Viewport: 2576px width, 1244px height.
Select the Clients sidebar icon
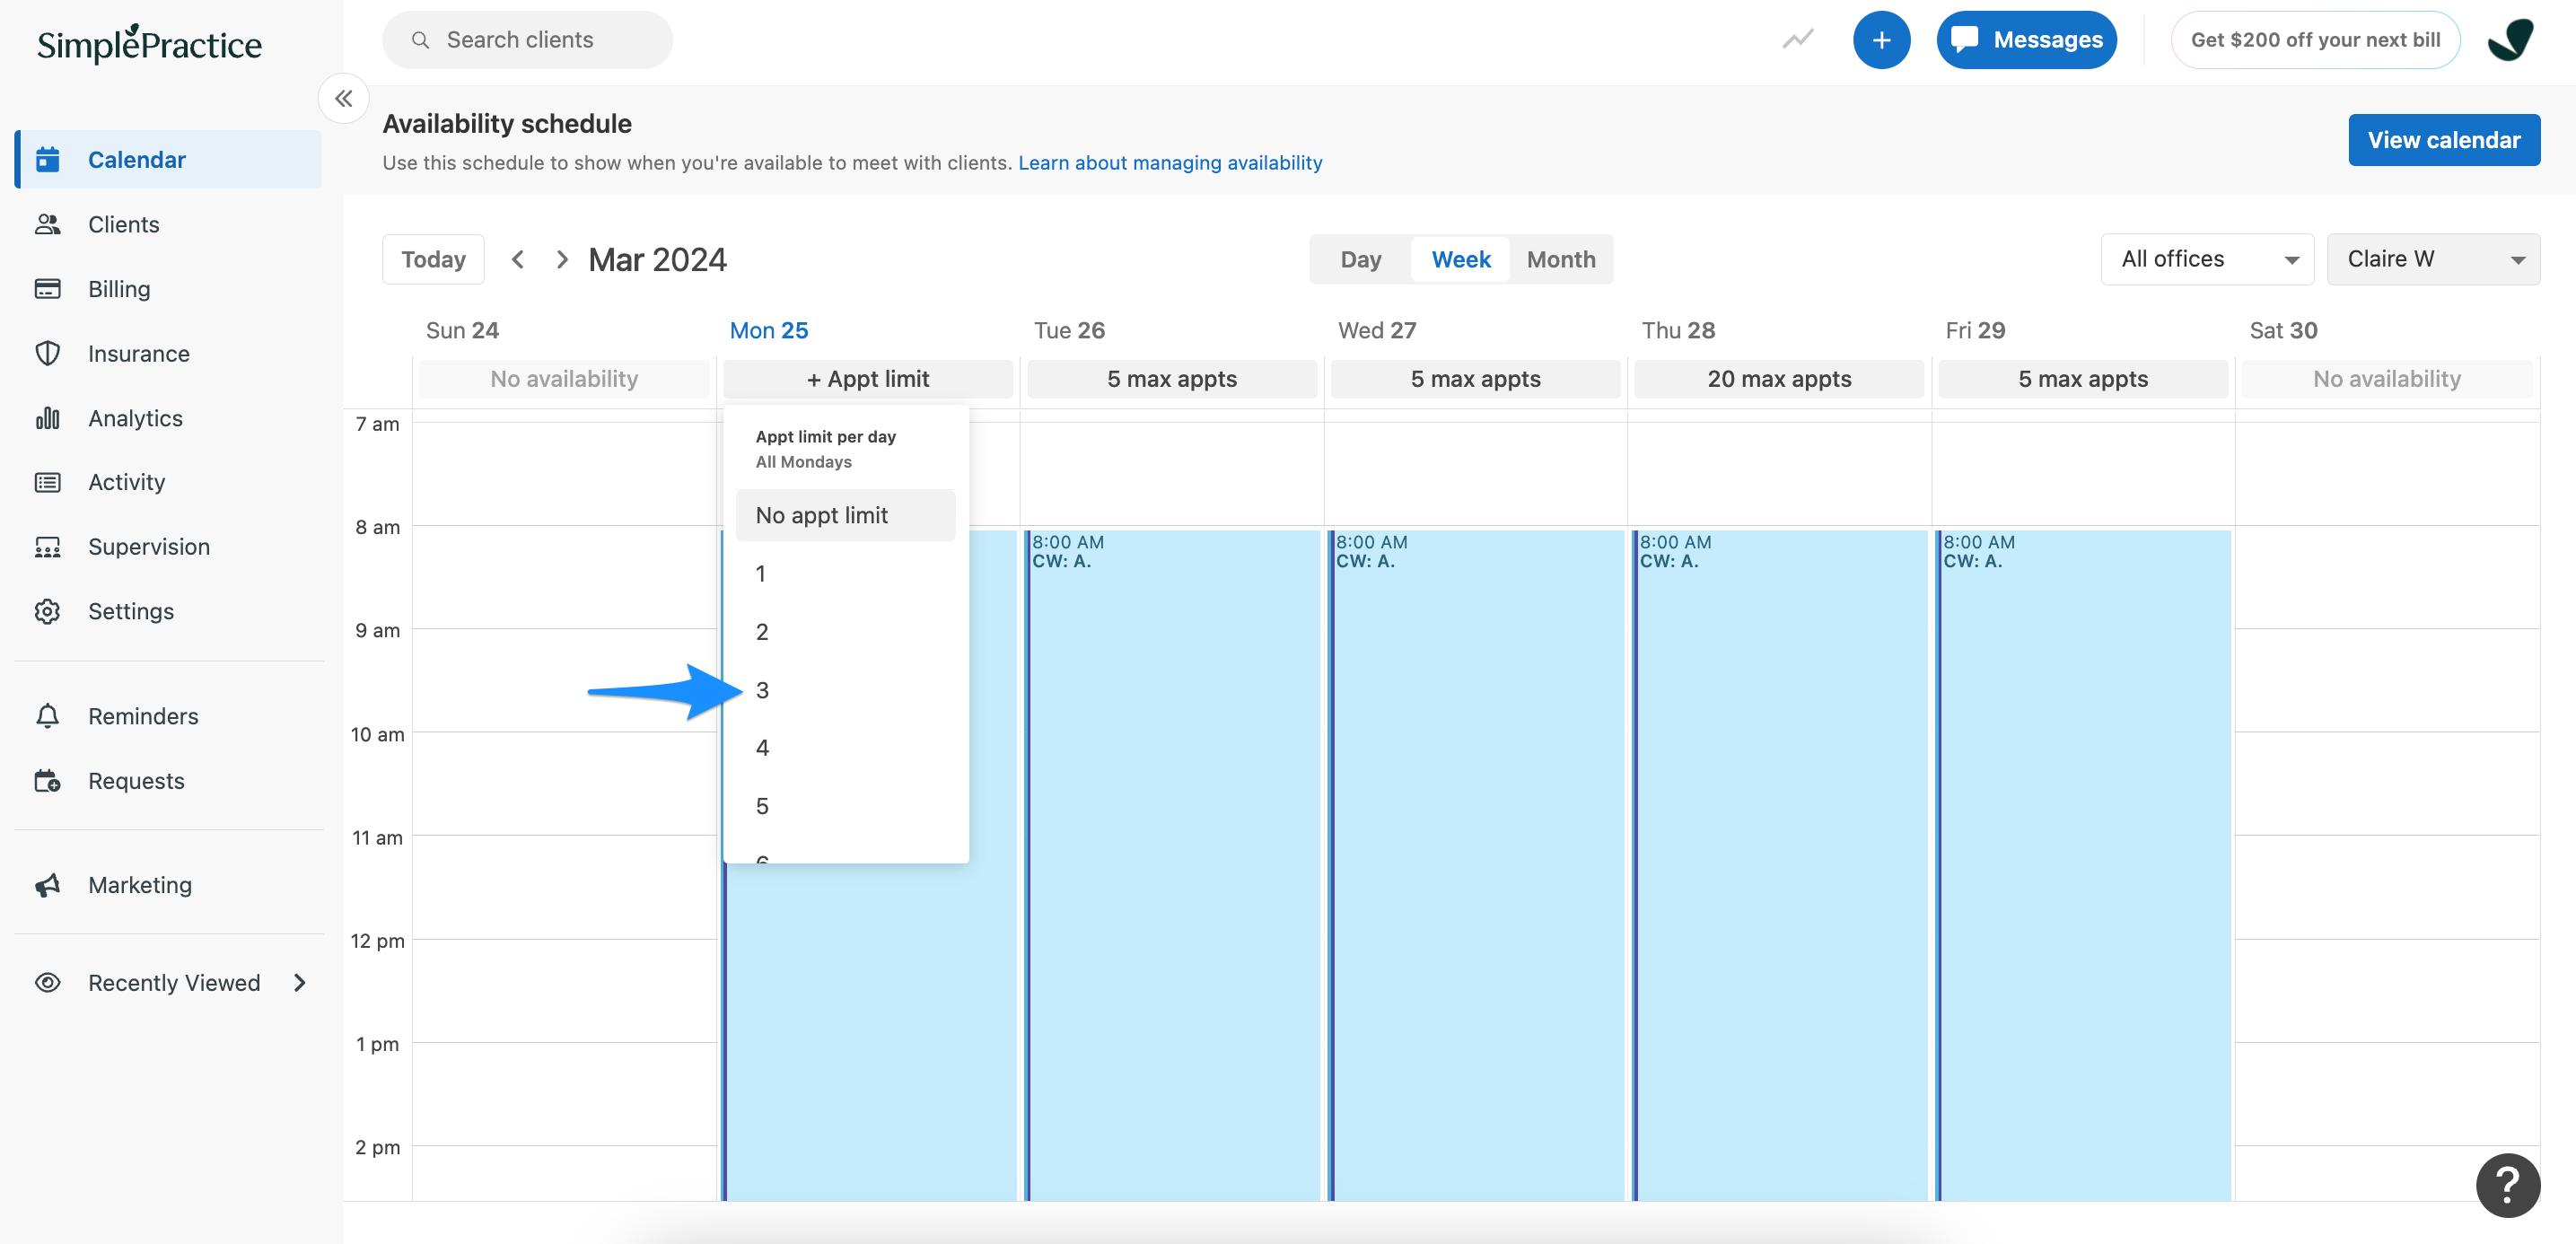47,224
